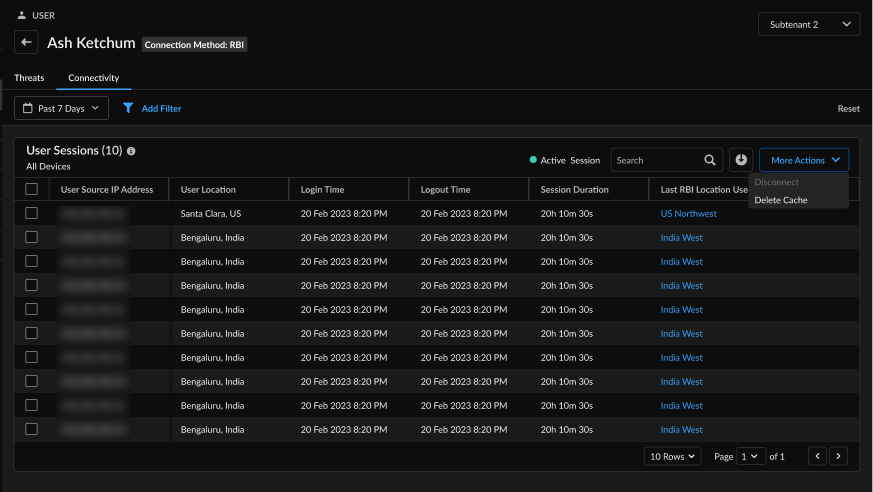Click the download icon button
This screenshot has height=492, width=873.
(740, 160)
